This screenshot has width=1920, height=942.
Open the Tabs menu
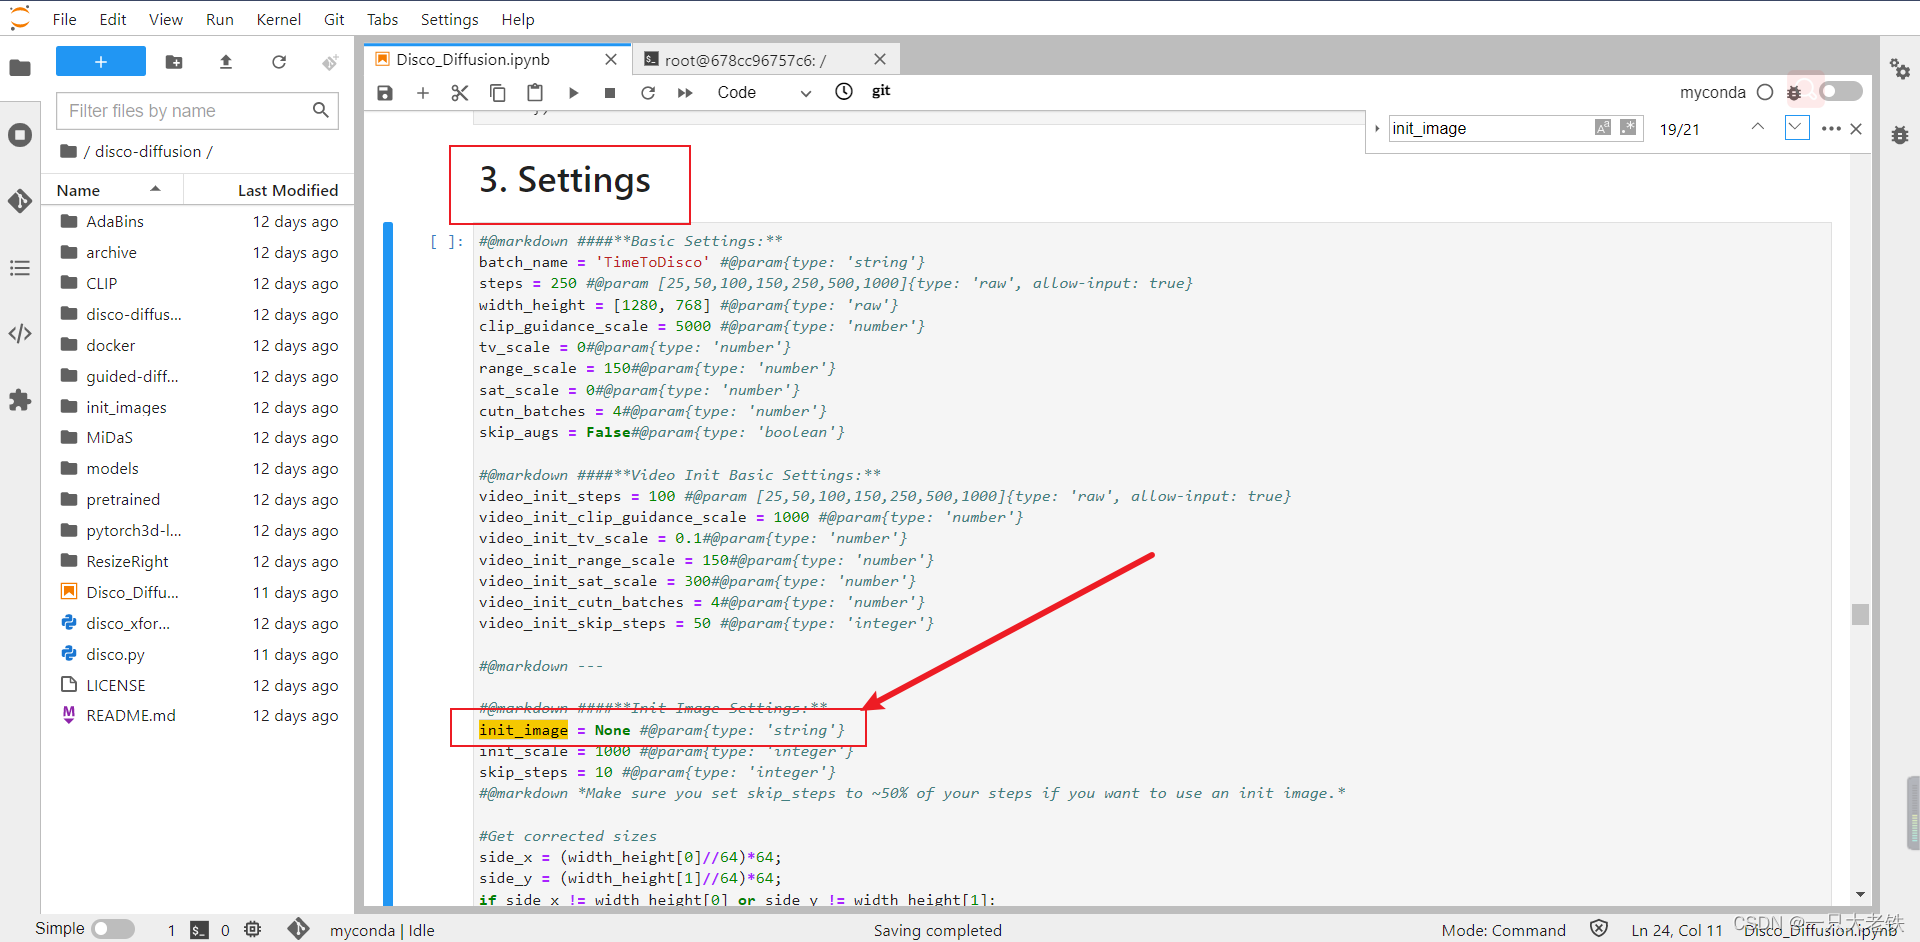[x=382, y=19]
